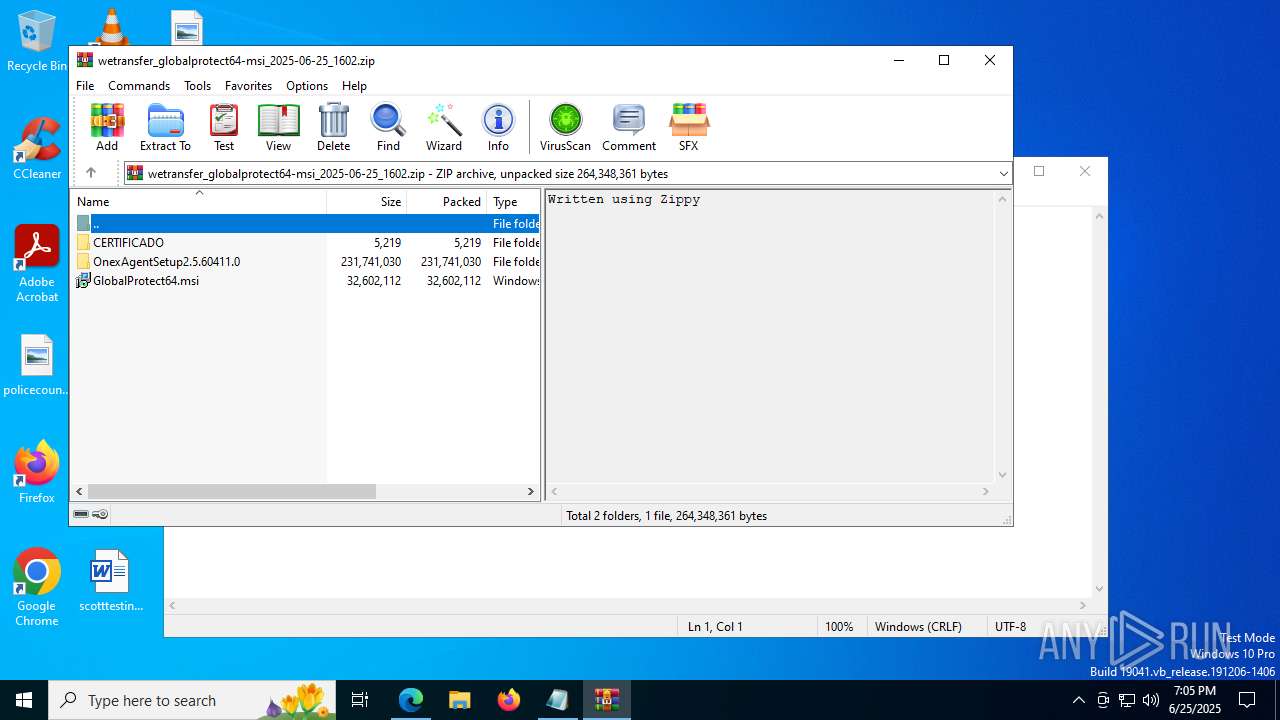Sort file list by Name column
1280x720 pixels.
(198, 201)
